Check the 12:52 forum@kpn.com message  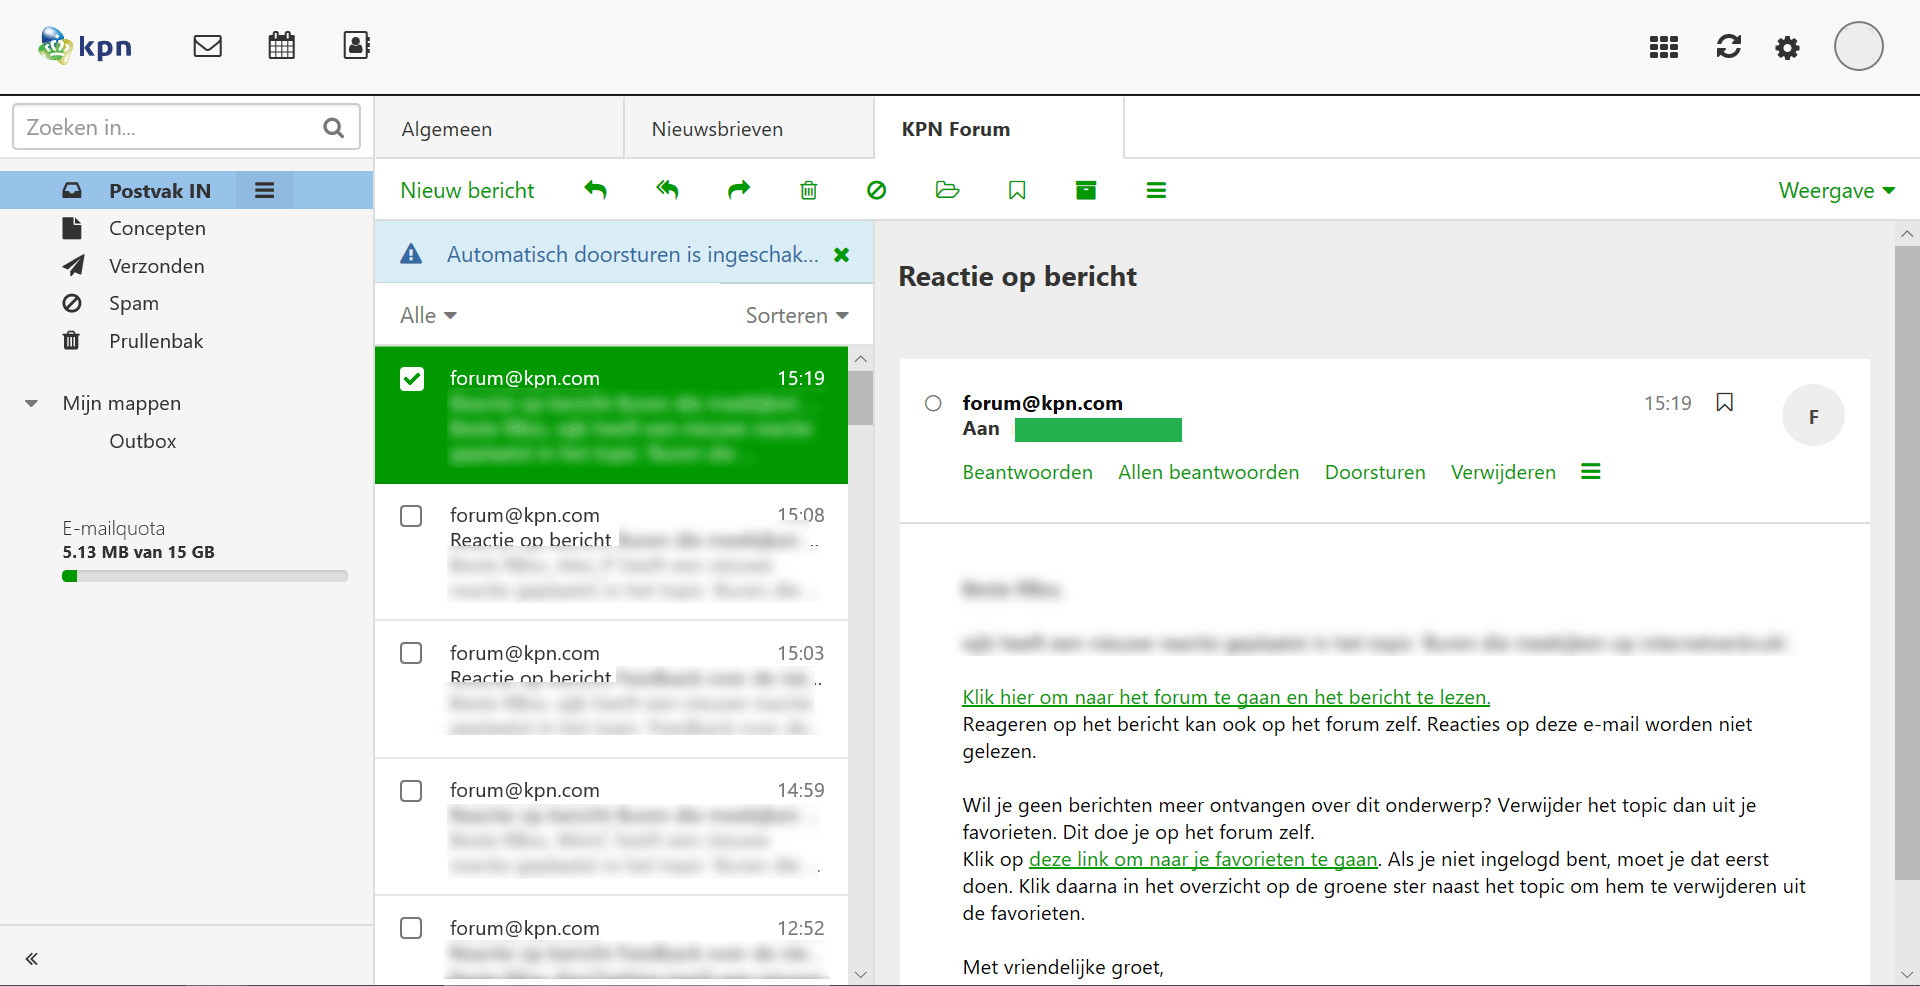411,928
